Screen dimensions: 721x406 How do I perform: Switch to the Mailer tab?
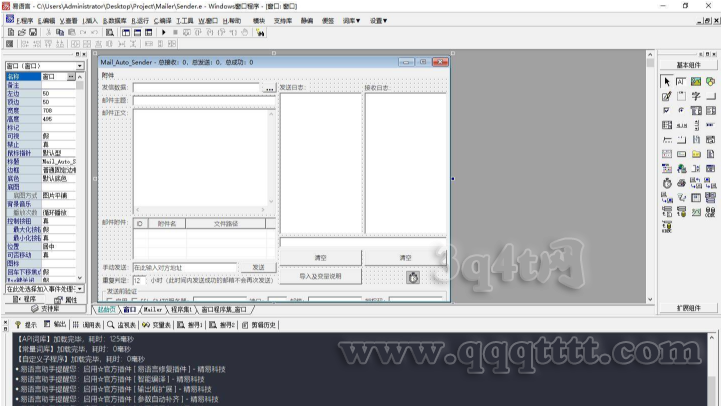point(153,309)
